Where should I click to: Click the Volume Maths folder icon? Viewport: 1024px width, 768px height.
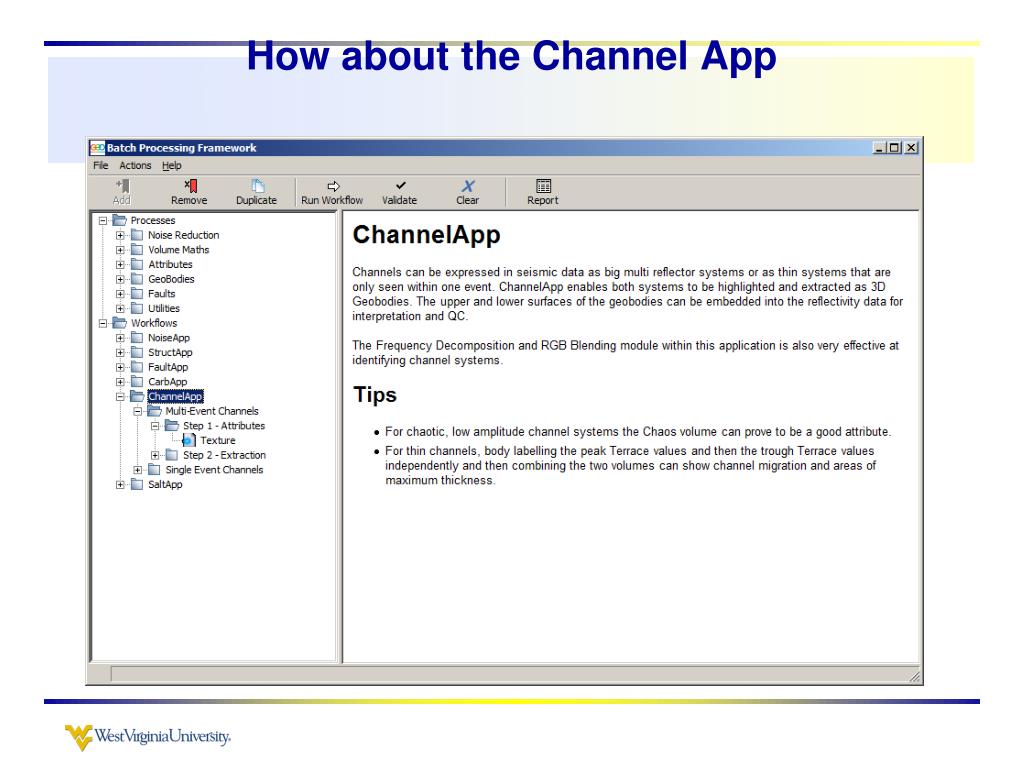point(136,249)
